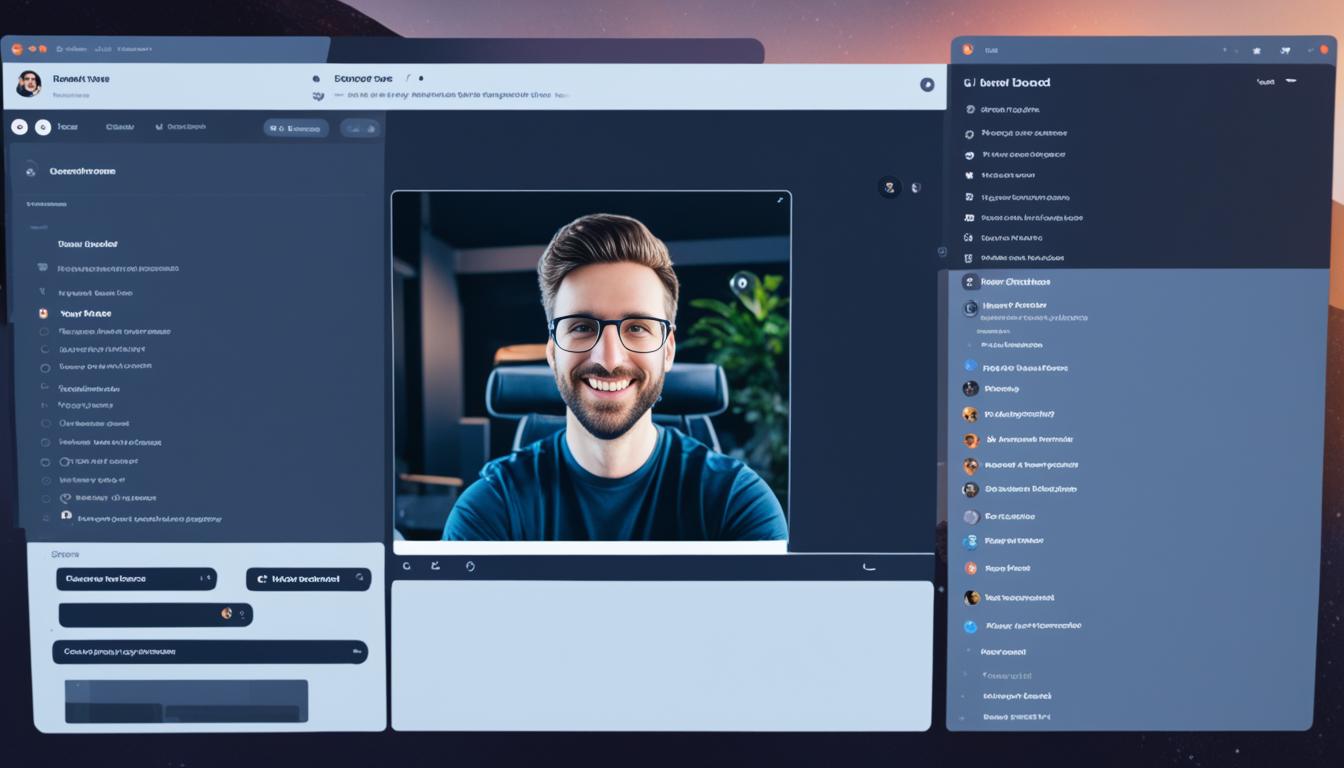1344x768 pixels.
Task: Click the profile avatar in the top-left header
Action: 28,84
